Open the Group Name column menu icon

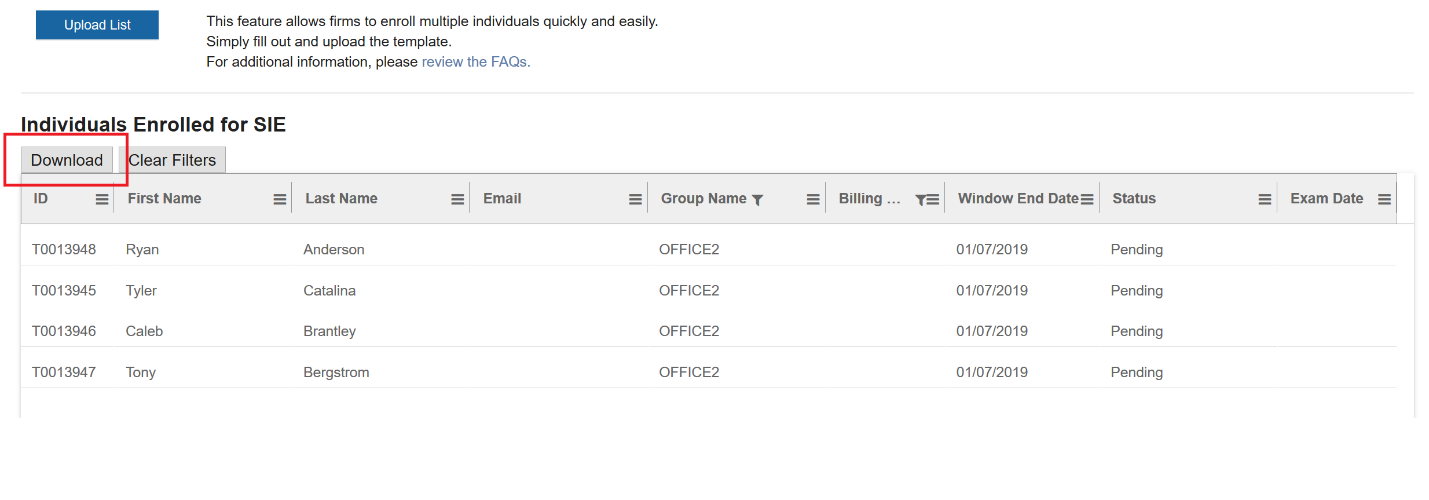click(813, 199)
